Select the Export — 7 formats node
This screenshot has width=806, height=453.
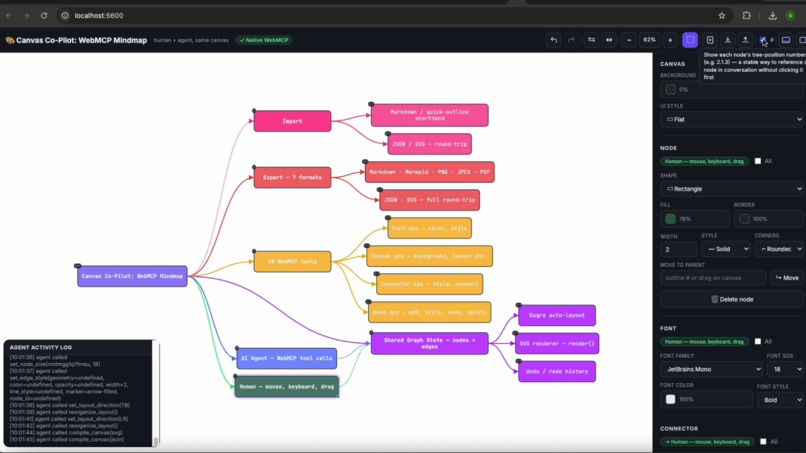tap(292, 177)
